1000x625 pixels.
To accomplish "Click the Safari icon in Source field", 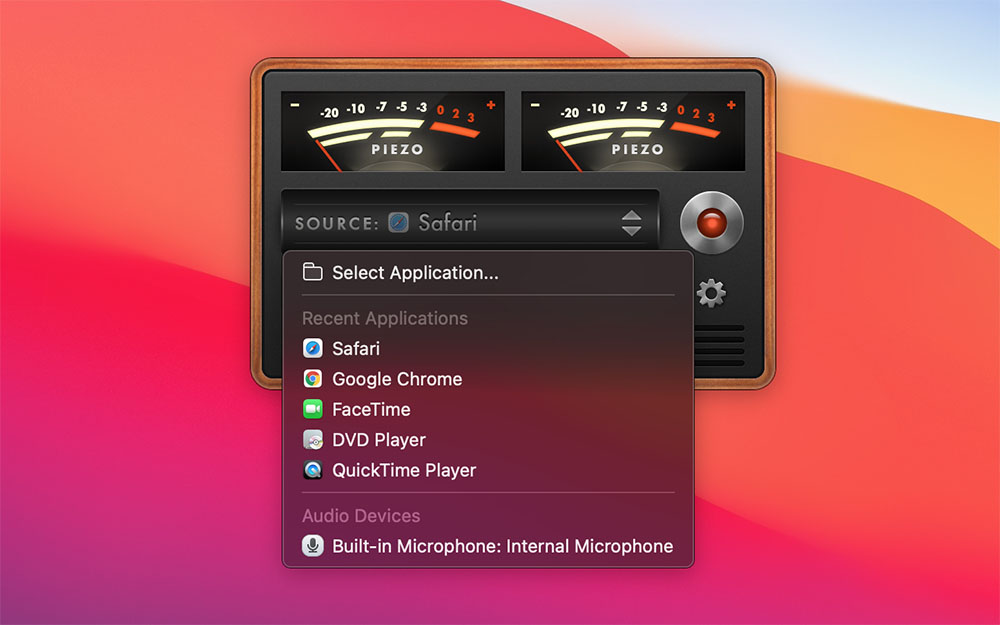I will pos(399,223).
